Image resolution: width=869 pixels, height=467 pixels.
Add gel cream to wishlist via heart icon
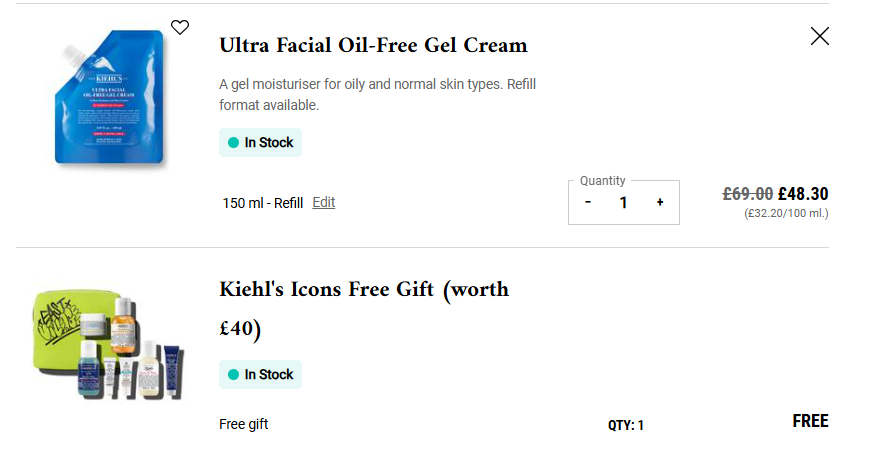[180, 28]
